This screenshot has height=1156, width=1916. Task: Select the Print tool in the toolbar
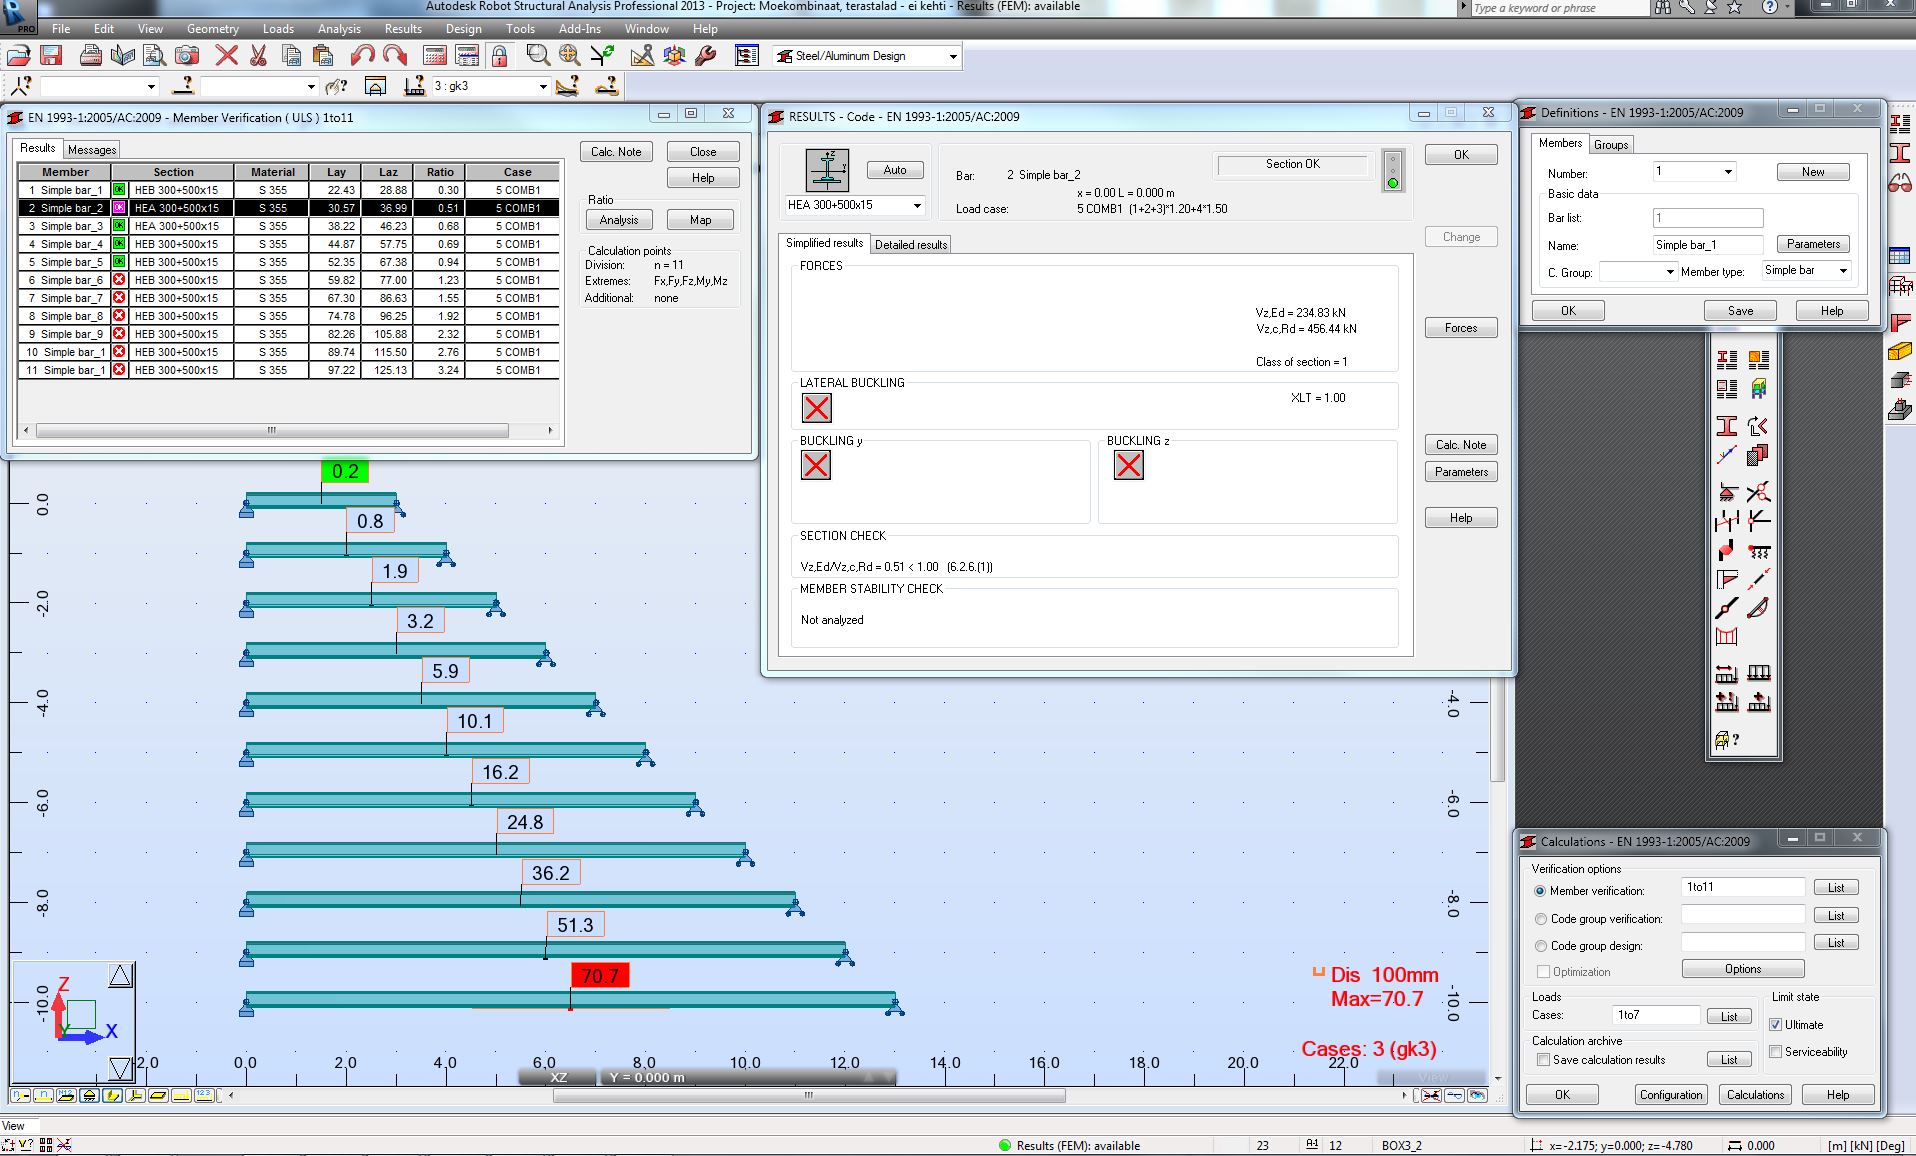tap(90, 55)
